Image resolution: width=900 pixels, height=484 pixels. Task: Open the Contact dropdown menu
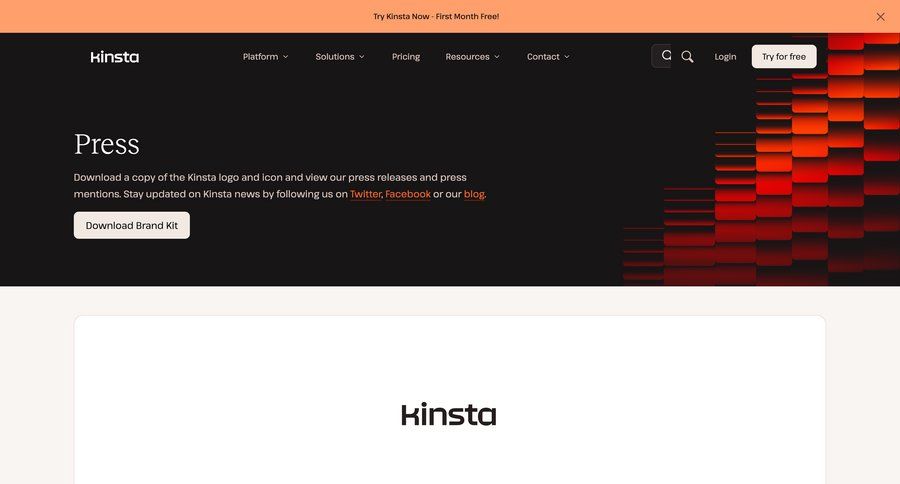click(548, 57)
